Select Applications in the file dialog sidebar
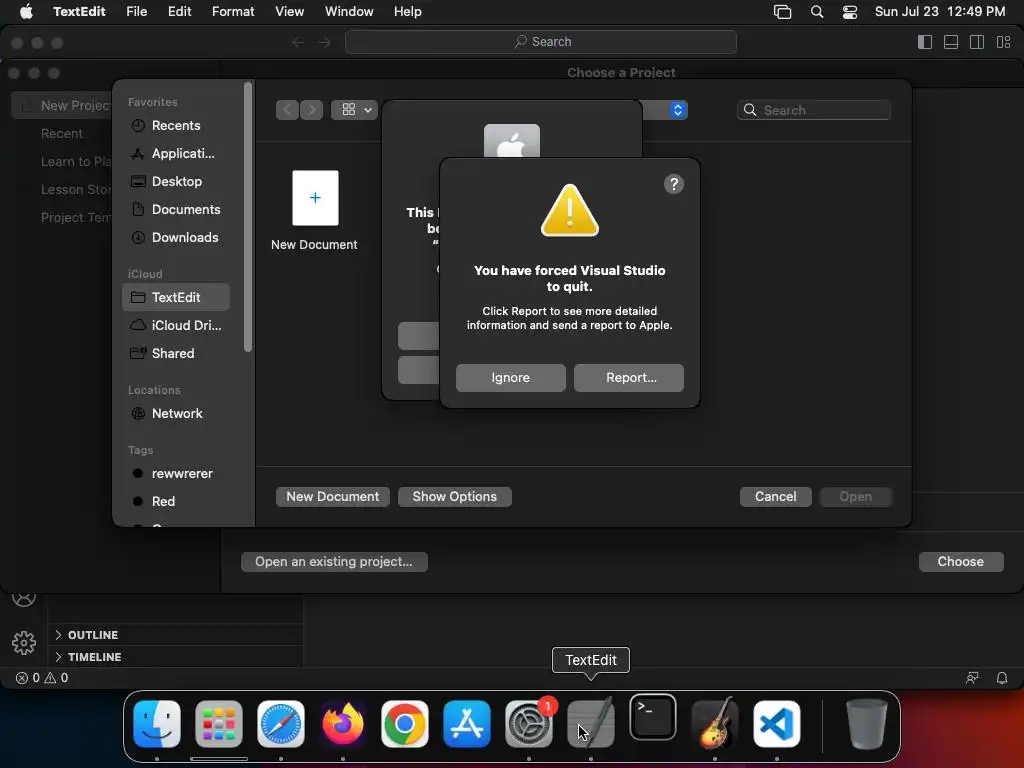This screenshot has height=768, width=1024. click(x=176, y=153)
